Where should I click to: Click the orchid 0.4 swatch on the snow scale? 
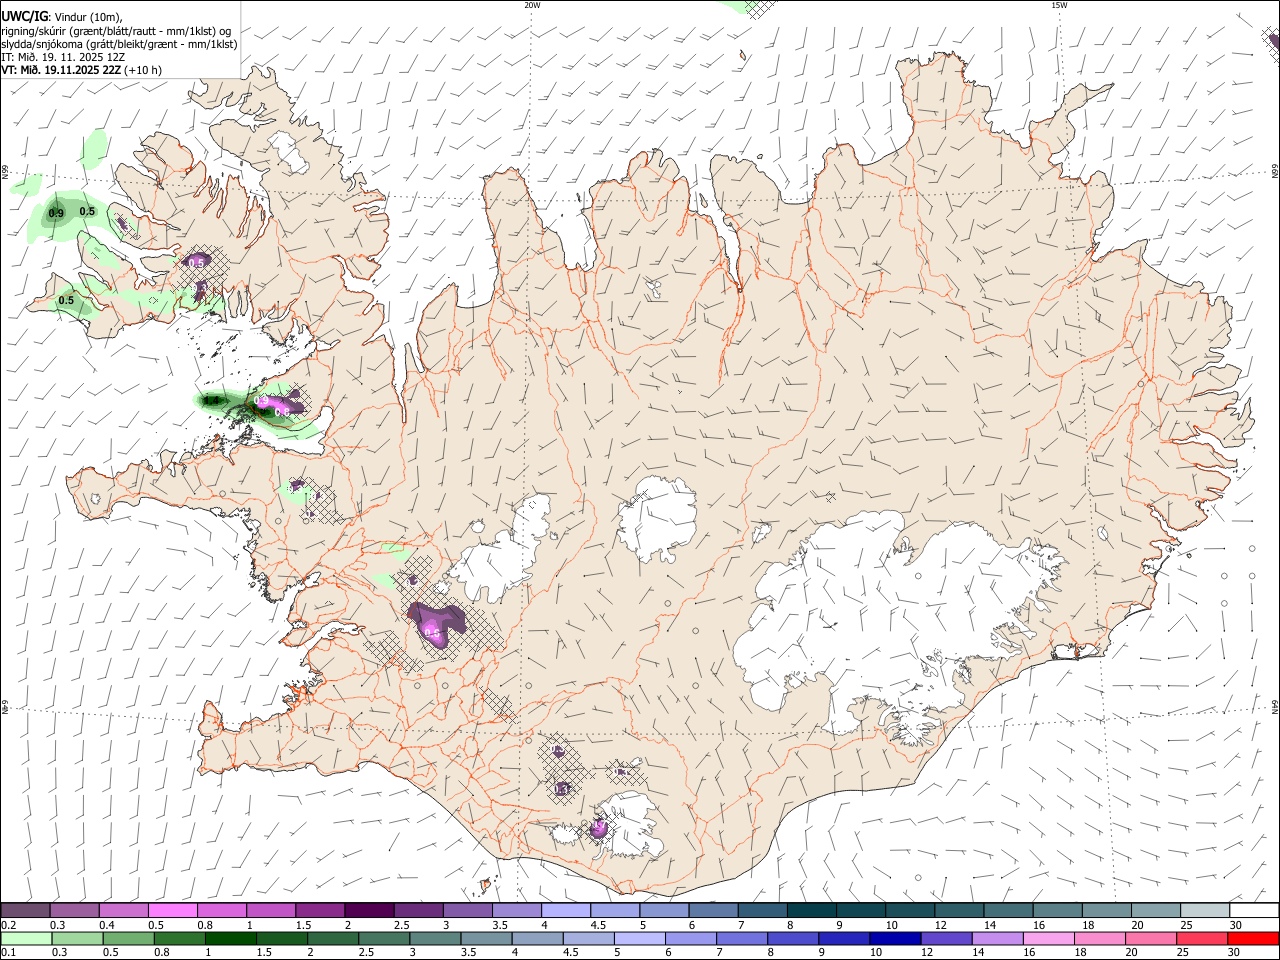tap(124, 910)
